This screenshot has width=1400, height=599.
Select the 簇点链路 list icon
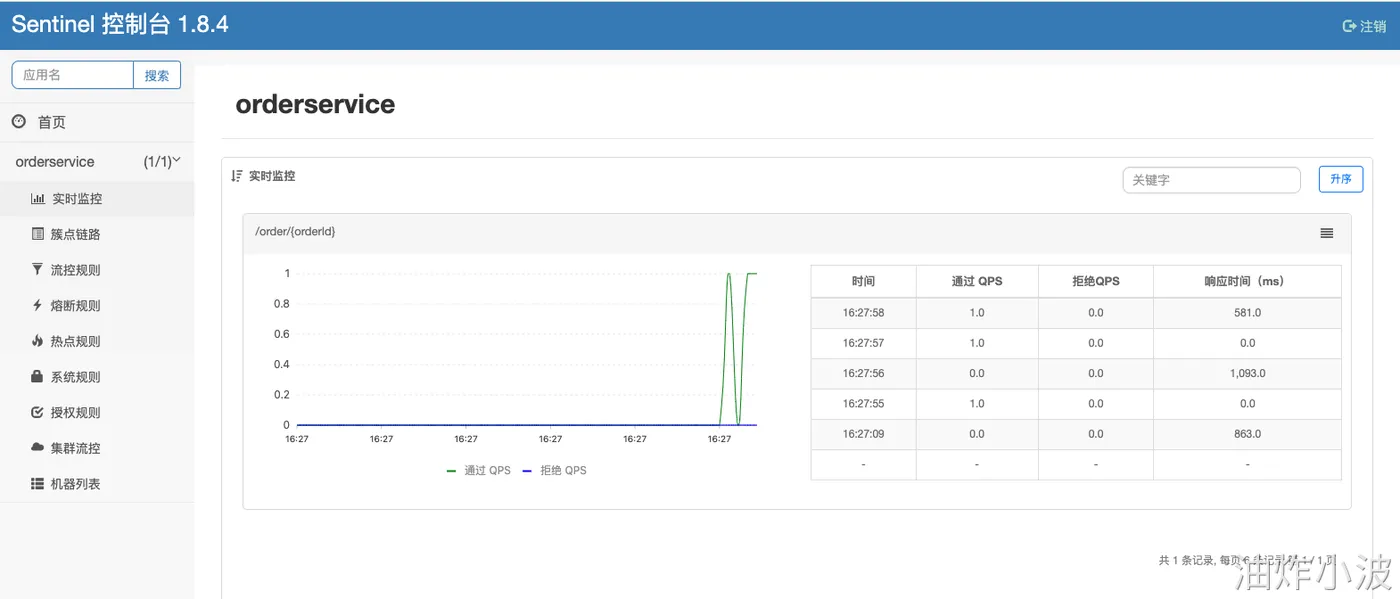(38, 234)
